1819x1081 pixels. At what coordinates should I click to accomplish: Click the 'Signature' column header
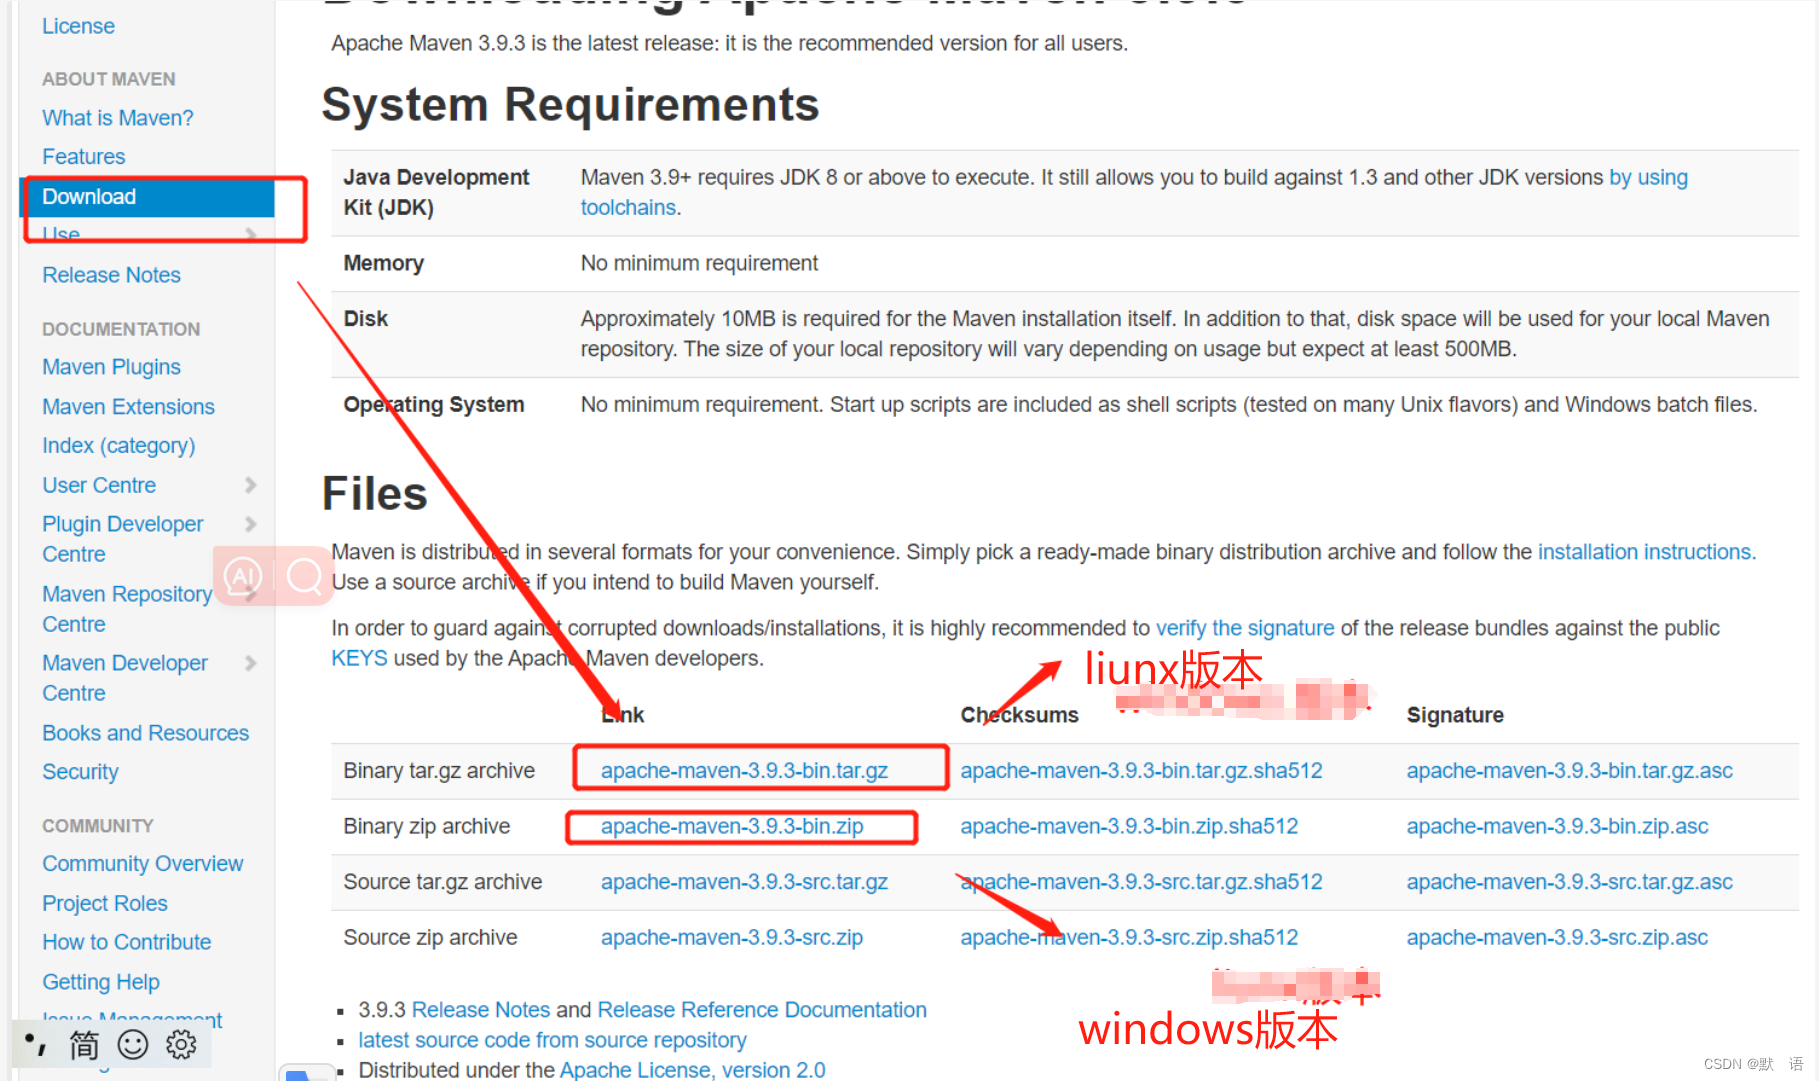click(x=1455, y=715)
